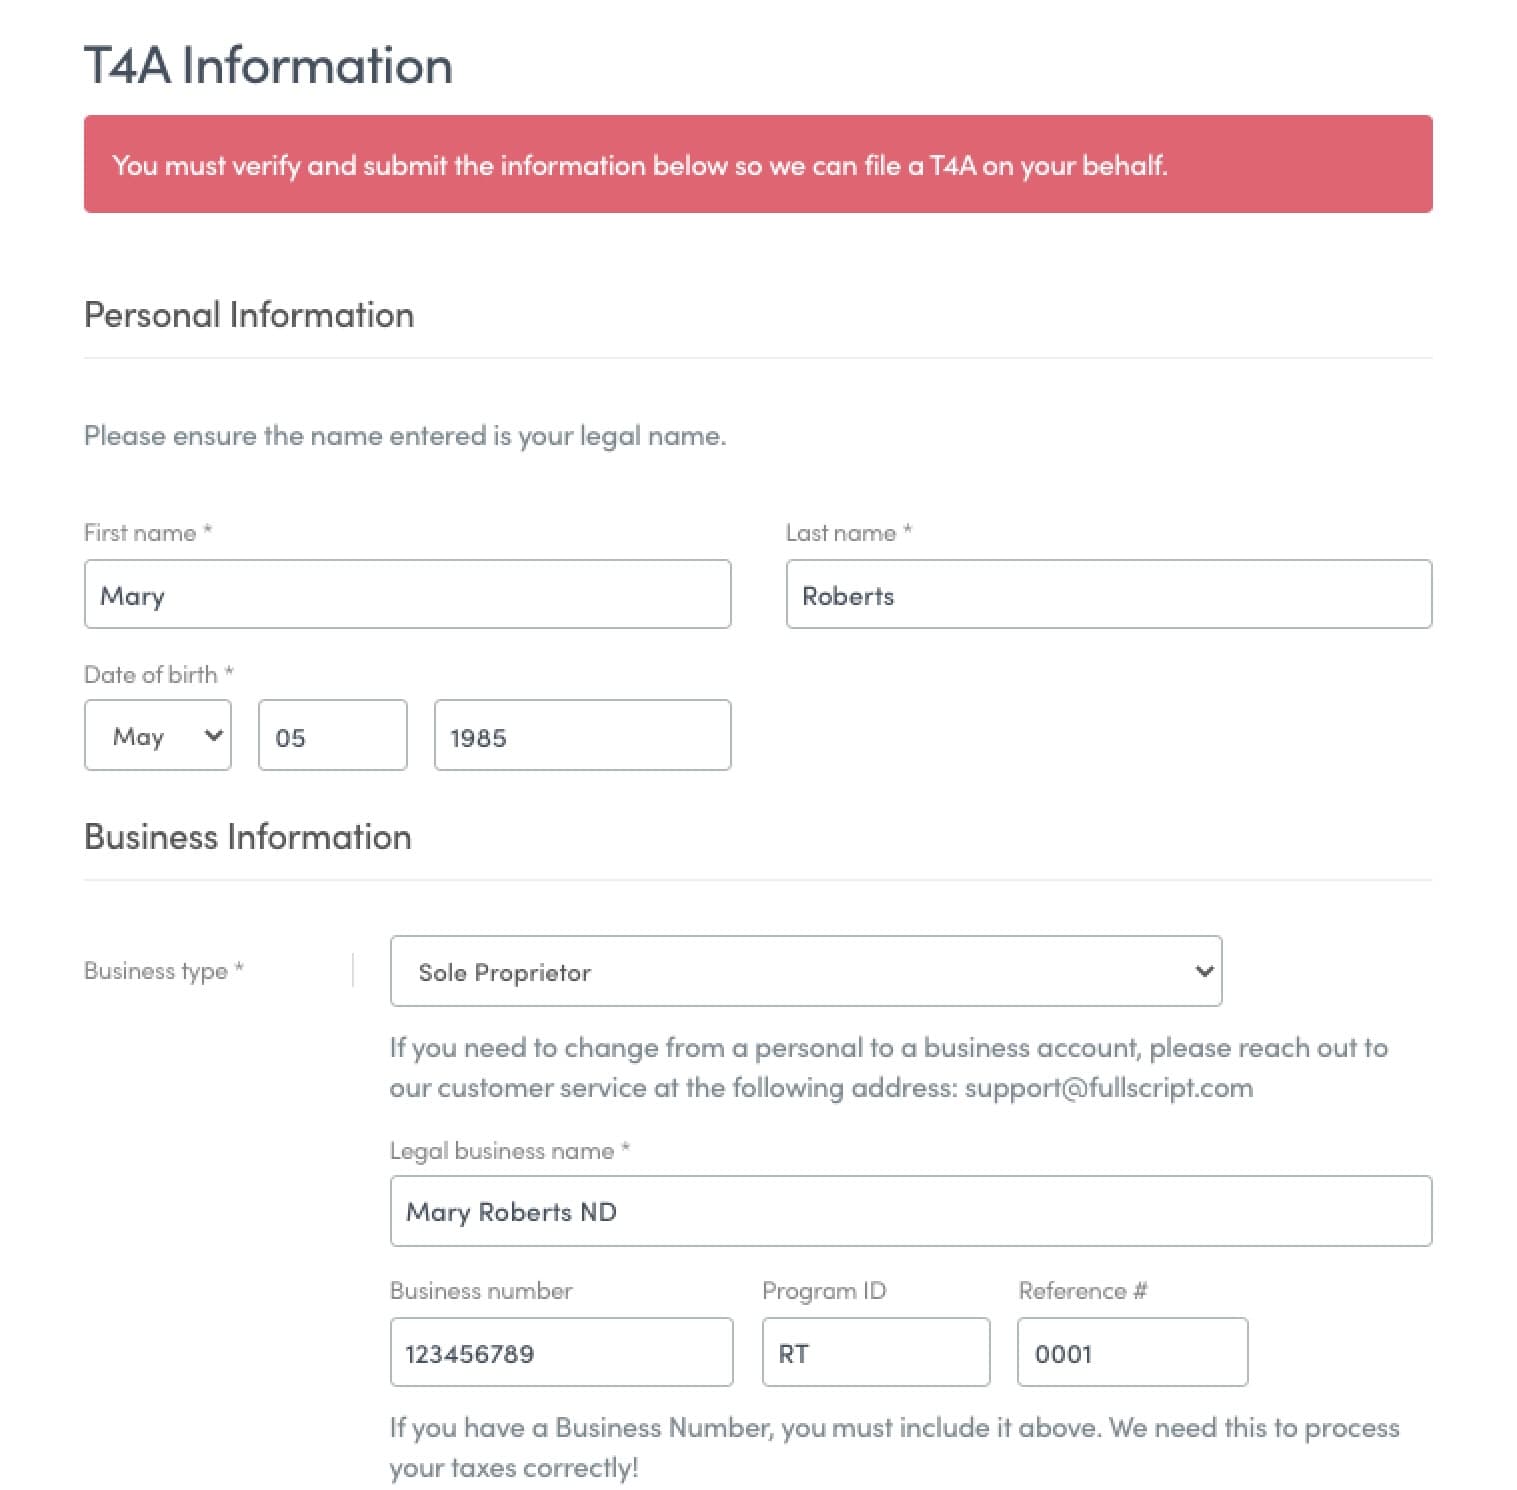Select the Business number field with 123456789
The height and width of the screenshot is (1490, 1517).
(x=561, y=1352)
